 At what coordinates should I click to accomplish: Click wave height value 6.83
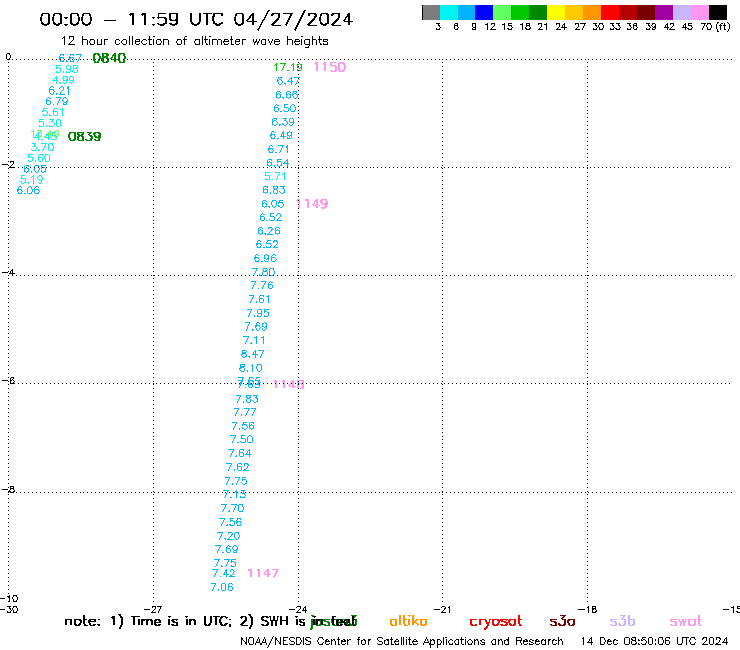coord(274,190)
